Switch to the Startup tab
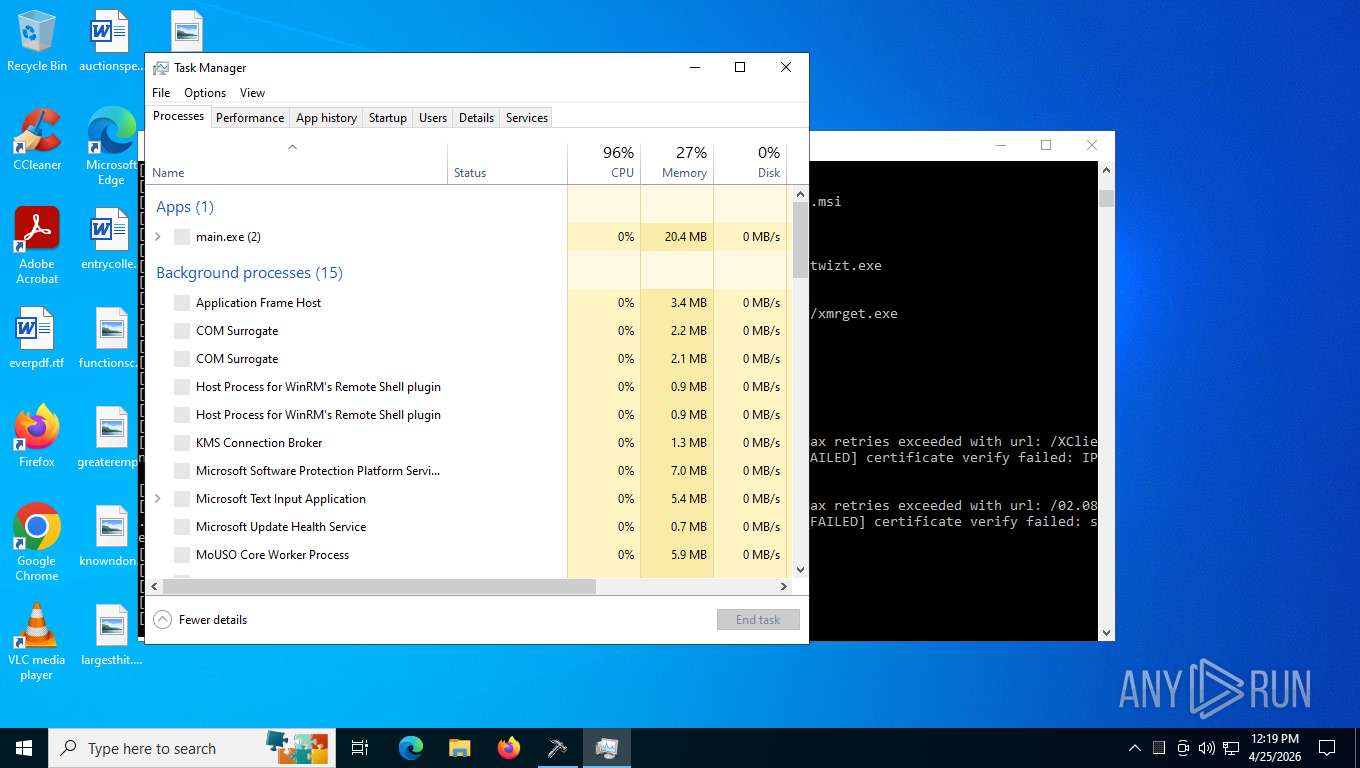 coord(388,118)
